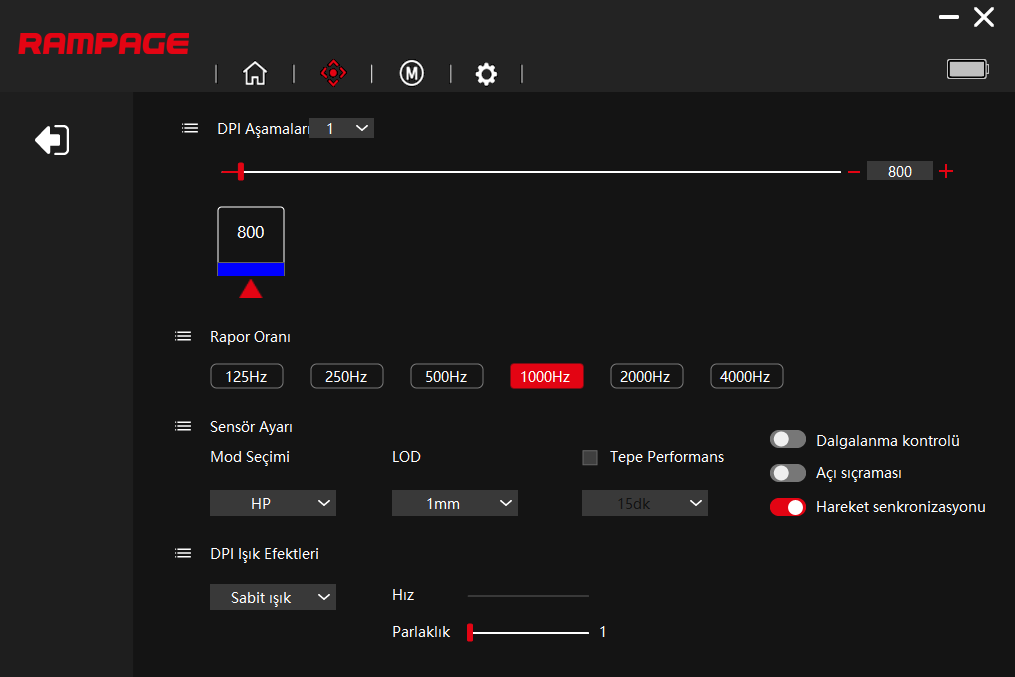Minimize the Rampage window
The image size is (1015, 677).
[x=949, y=17]
